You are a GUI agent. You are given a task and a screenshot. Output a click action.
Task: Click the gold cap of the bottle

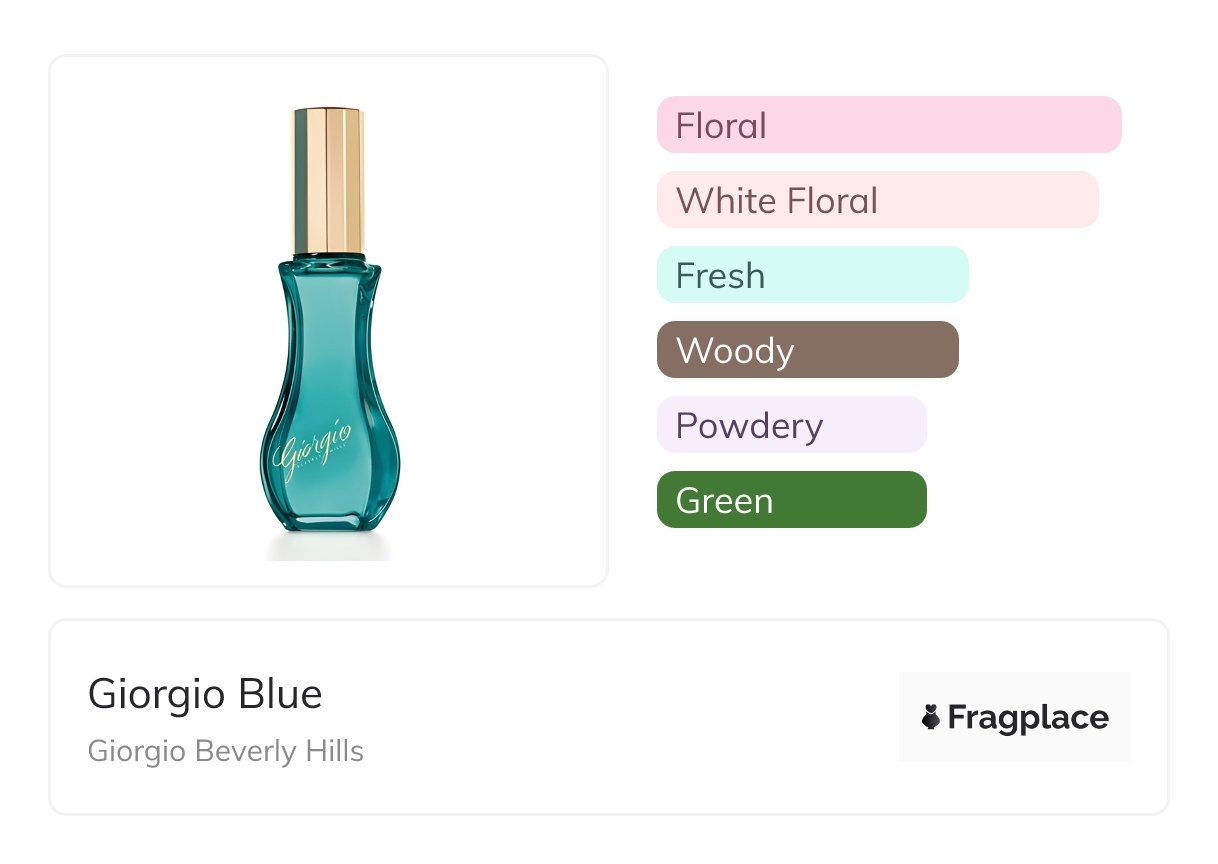[329, 180]
